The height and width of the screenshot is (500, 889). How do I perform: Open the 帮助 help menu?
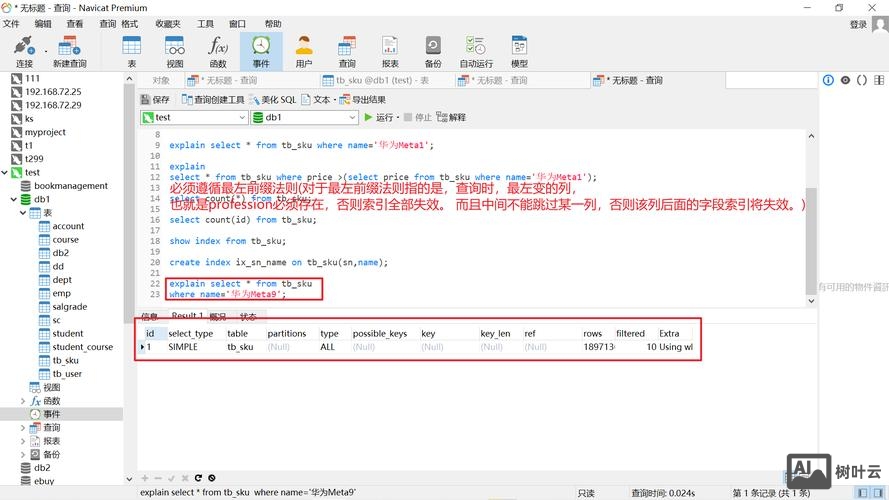coord(273,24)
